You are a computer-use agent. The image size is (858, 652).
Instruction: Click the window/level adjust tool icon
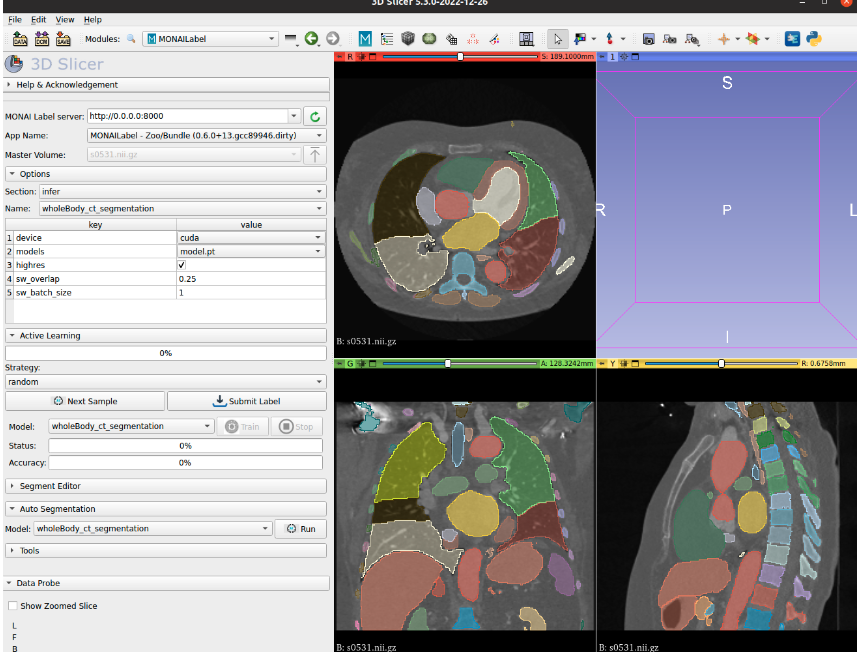[x=579, y=39]
